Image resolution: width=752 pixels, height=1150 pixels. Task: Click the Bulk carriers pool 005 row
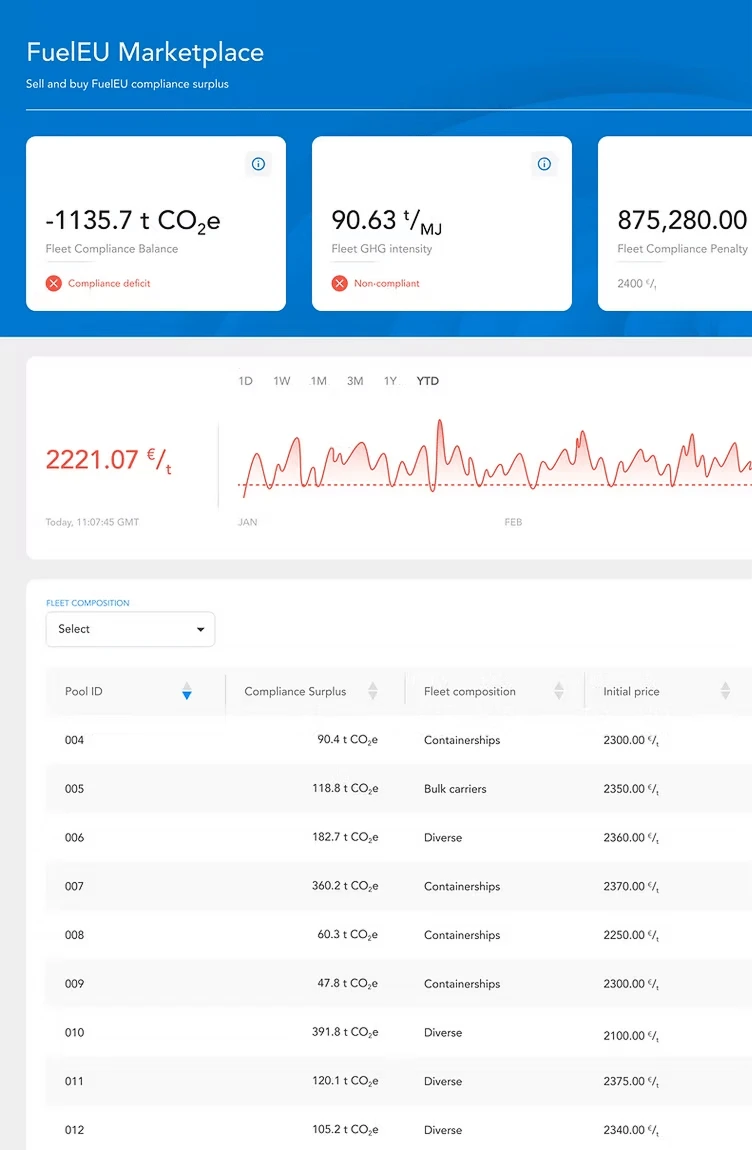pos(400,789)
